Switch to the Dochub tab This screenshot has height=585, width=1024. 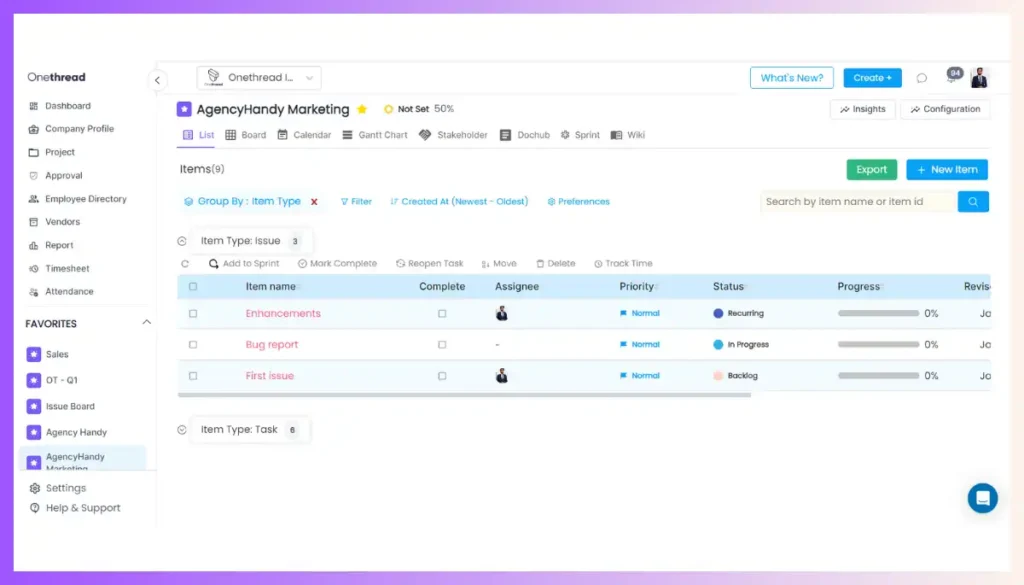pyautogui.click(x=525, y=135)
